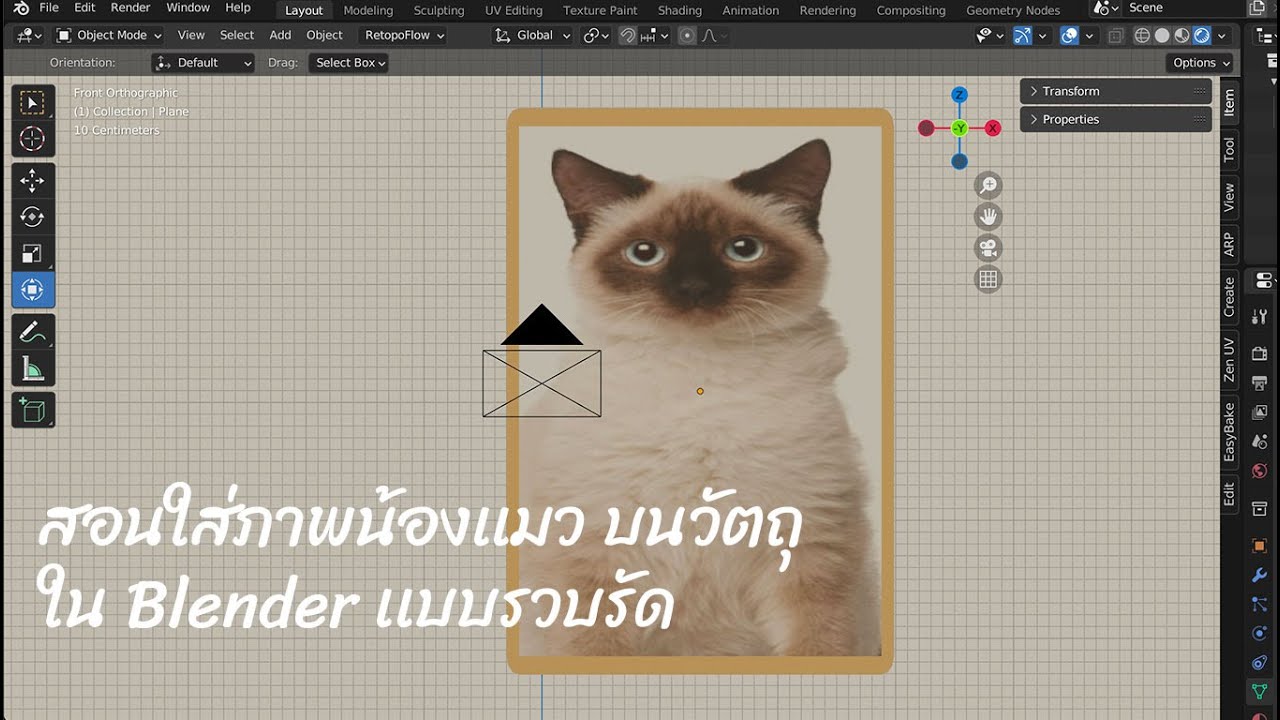1280x720 pixels.
Task: Open the Physics properties tab
Action: click(x=1260, y=633)
